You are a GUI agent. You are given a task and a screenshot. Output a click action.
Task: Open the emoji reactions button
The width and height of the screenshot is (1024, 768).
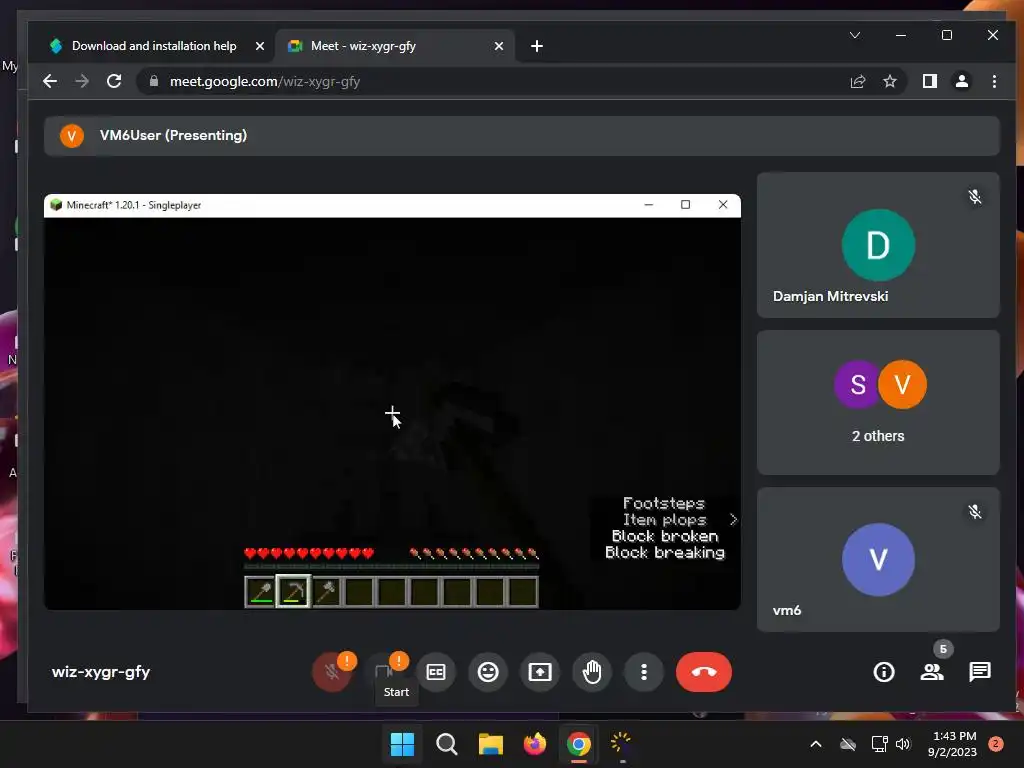tap(488, 672)
